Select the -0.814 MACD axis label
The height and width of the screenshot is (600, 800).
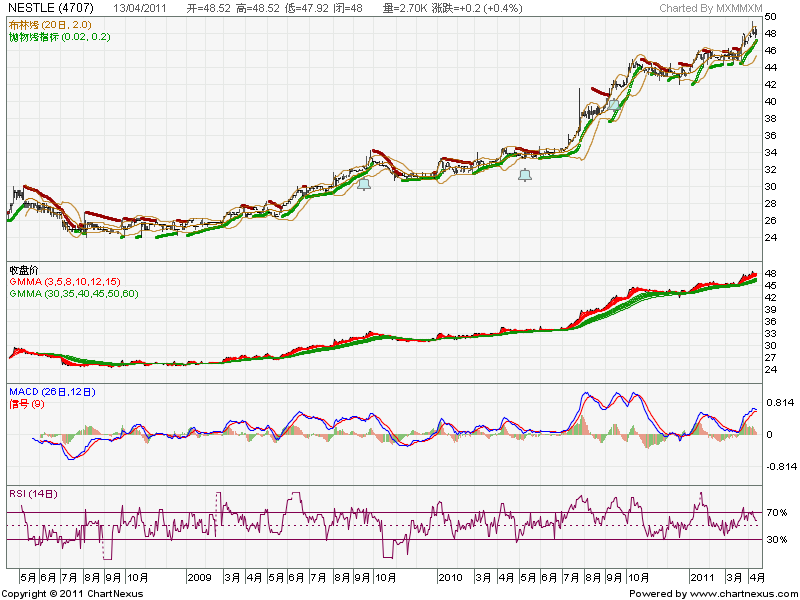[x=780, y=466]
